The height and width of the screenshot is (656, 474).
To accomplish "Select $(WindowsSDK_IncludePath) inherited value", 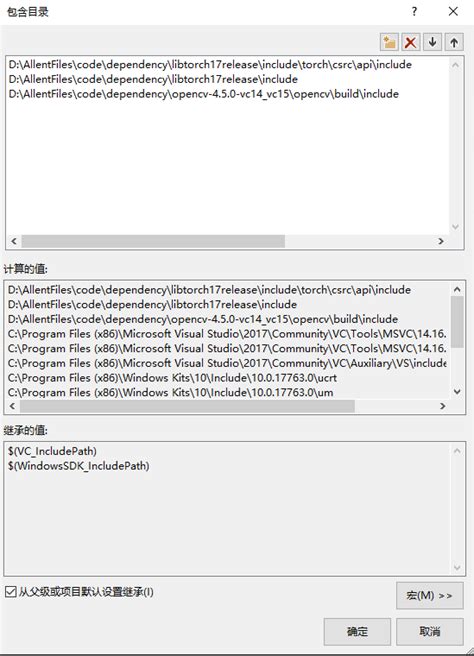I will click(x=78, y=466).
